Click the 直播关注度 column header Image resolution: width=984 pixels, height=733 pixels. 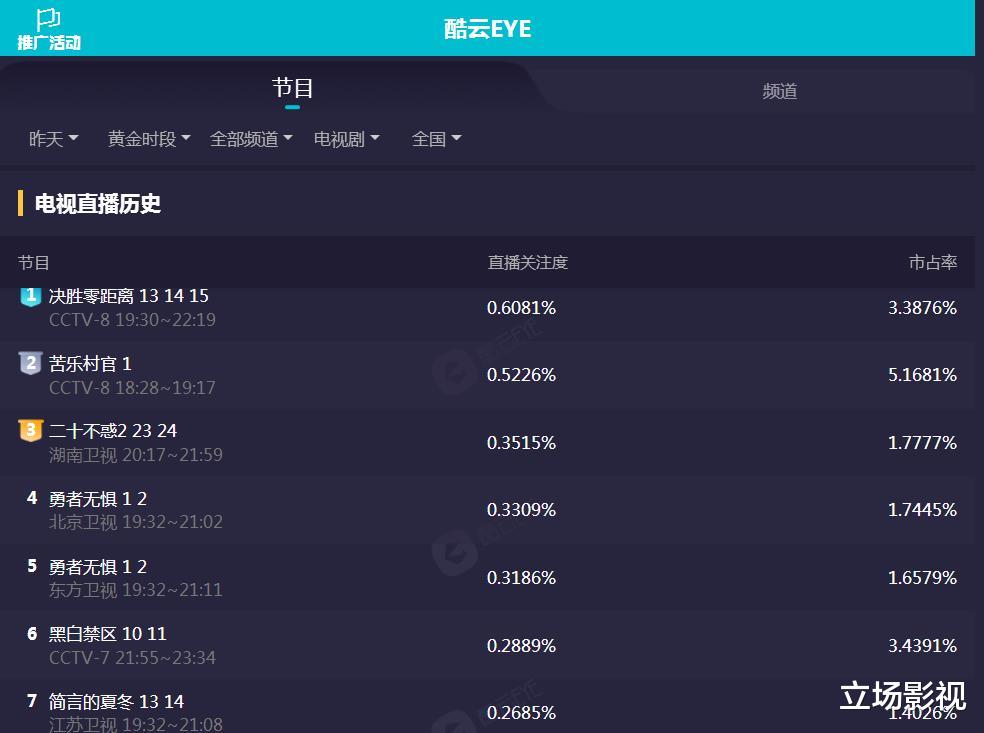pyautogui.click(x=528, y=262)
